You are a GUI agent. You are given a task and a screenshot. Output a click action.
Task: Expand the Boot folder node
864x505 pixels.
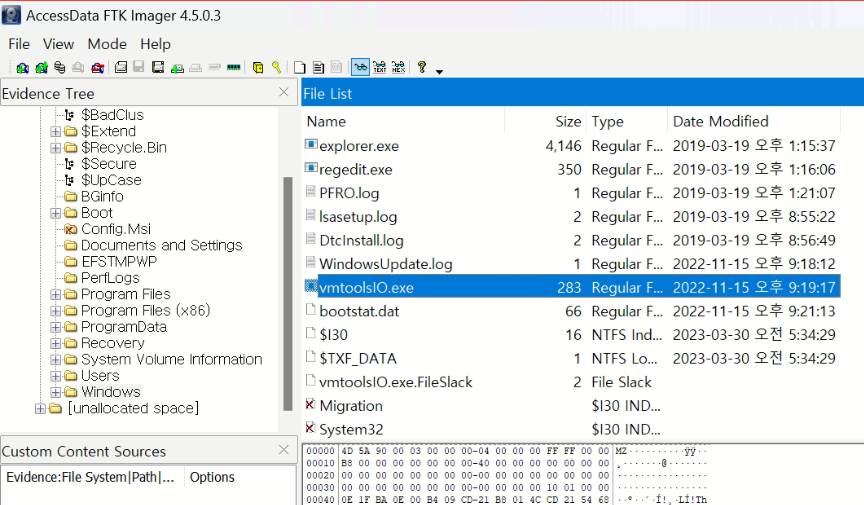click(56, 213)
